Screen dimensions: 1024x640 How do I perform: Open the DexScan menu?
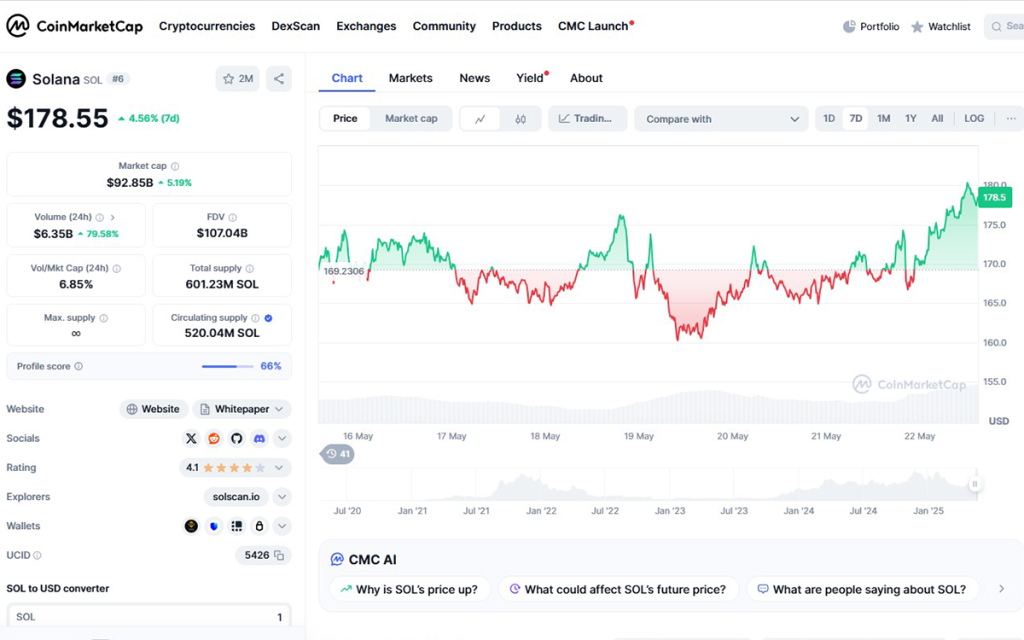[x=296, y=26]
